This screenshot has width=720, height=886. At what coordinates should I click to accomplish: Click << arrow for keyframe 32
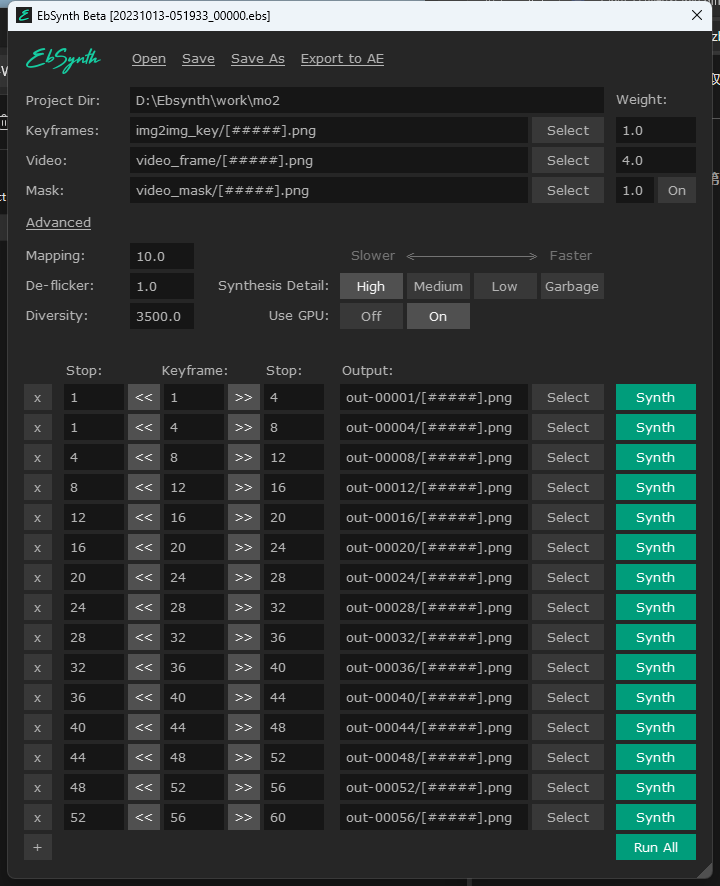(144, 637)
